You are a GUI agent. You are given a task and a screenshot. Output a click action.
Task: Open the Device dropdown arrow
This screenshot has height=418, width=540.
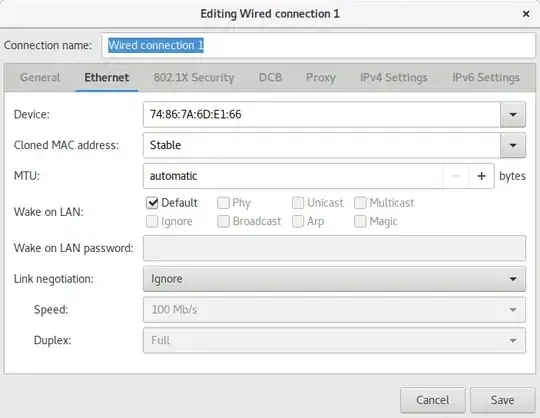[x=513, y=114]
